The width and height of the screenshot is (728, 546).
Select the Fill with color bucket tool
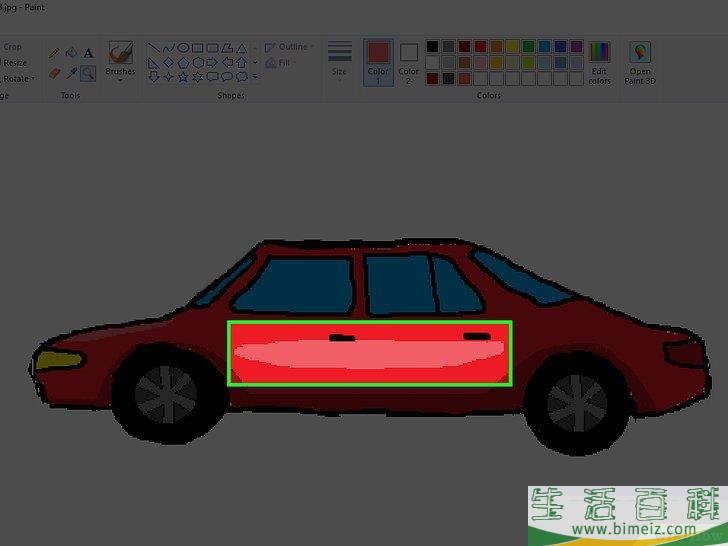[x=71, y=53]
